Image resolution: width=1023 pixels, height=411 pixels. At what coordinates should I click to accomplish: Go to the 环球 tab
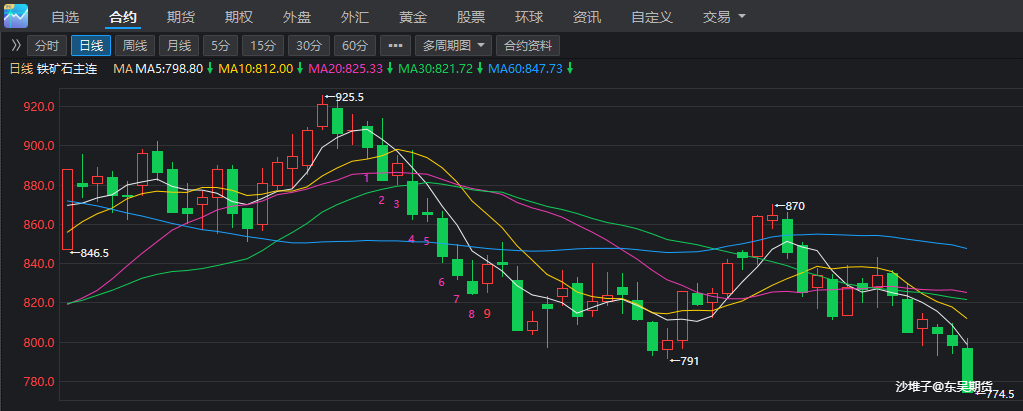click(528, 17)
